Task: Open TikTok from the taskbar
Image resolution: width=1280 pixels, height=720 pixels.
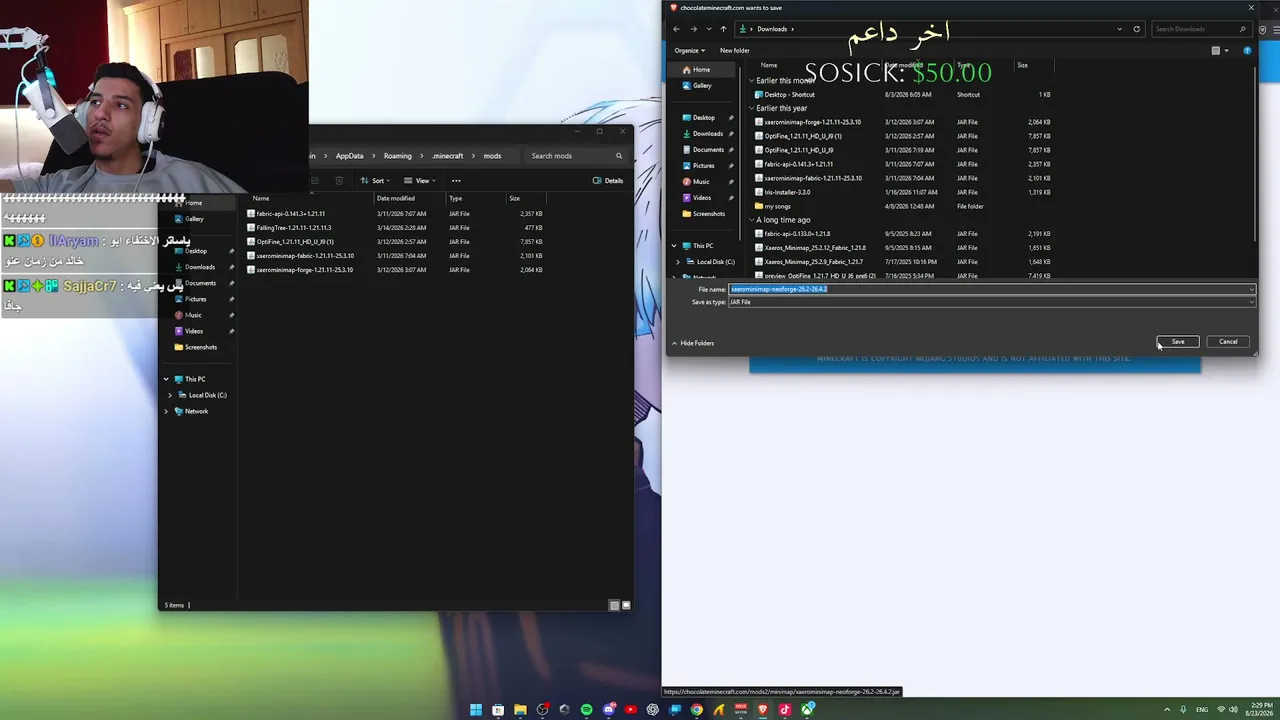Action: 784,710
